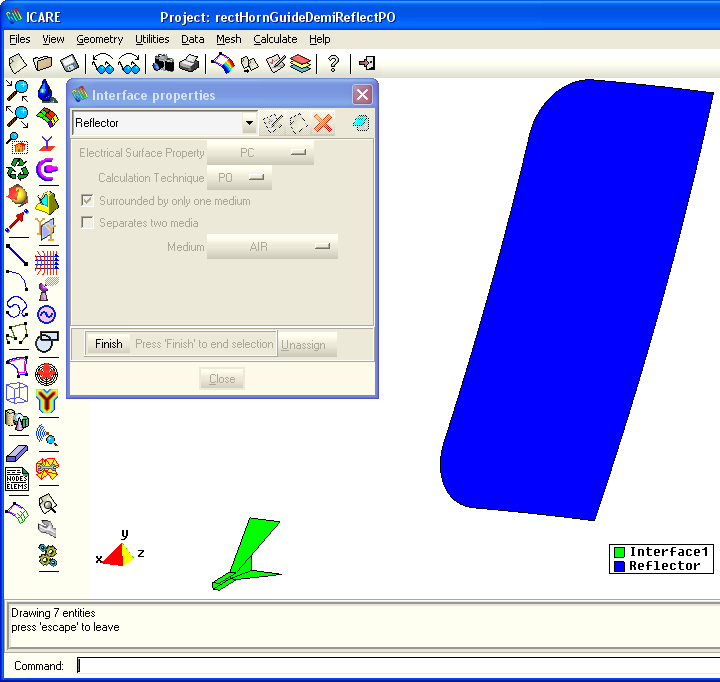
Task: Select the wireframe volume cube tool
Action: (x=17, y=394)
